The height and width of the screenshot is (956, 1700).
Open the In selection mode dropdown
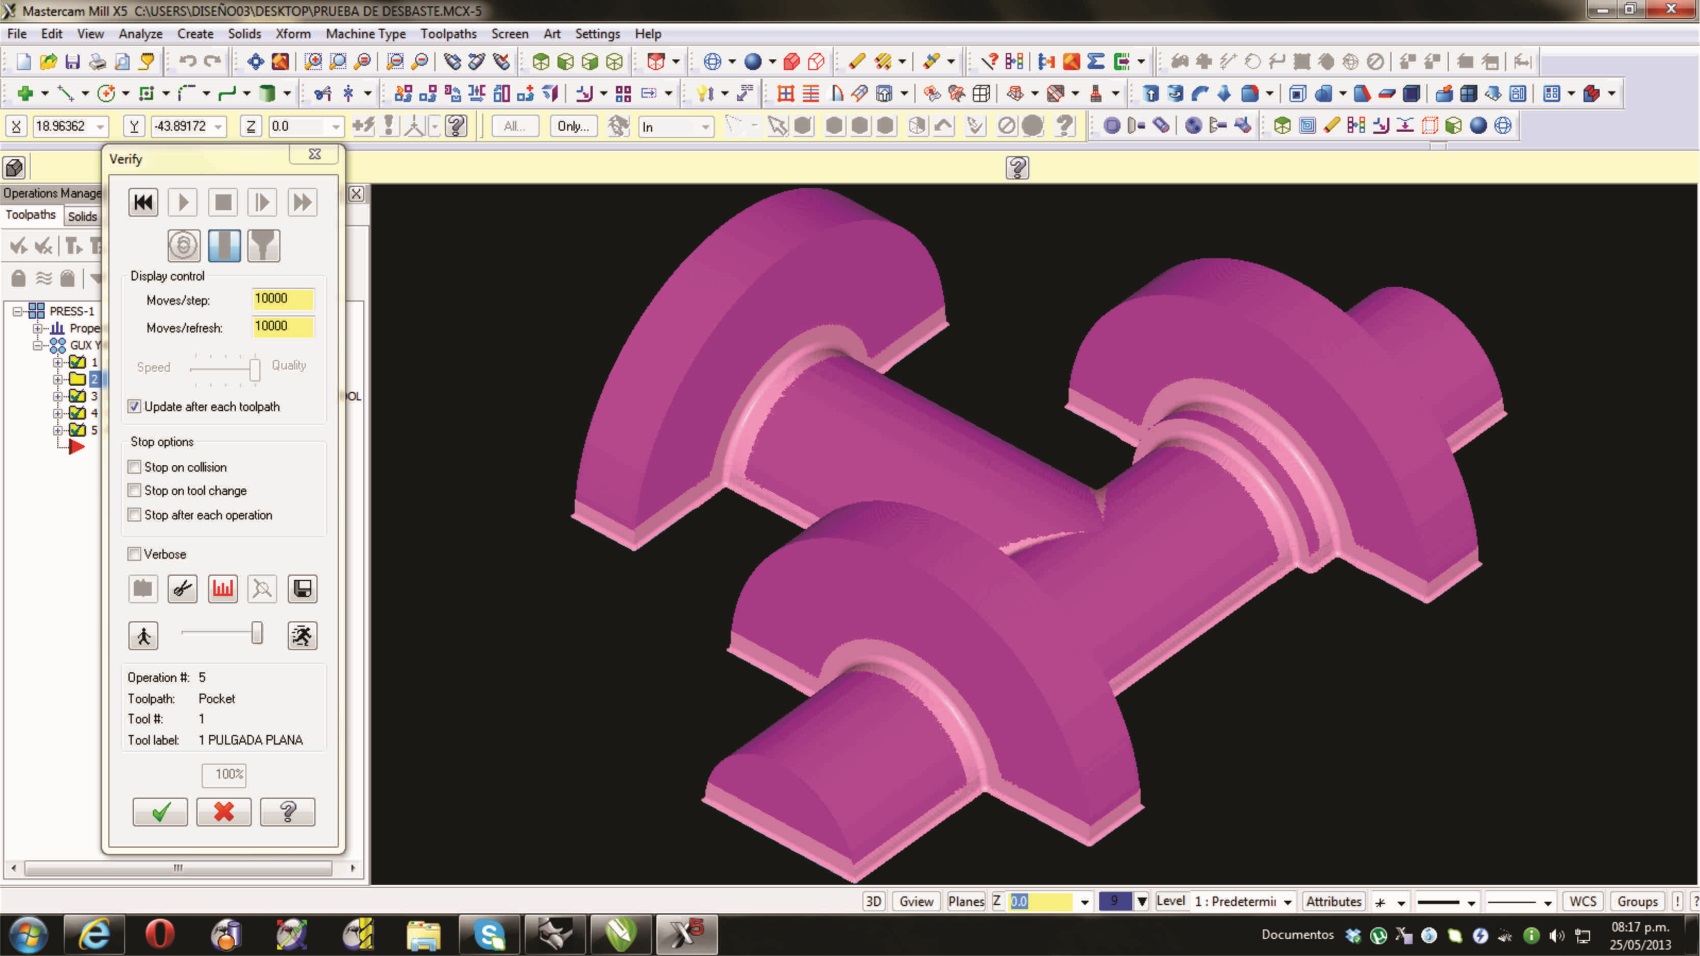tap(705, 127)
